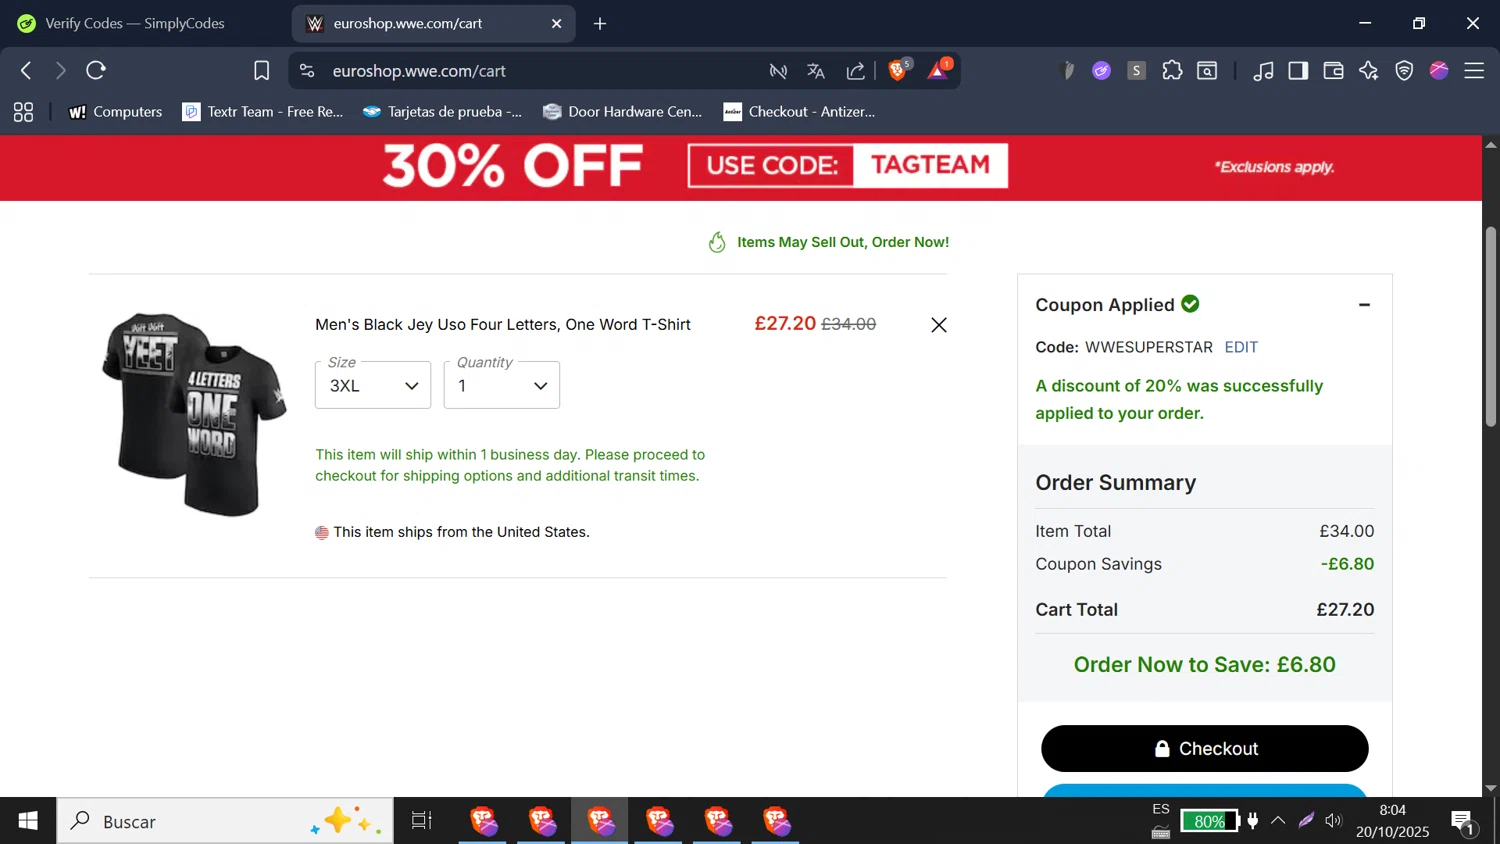This screenshot has width=1500, height=844.
Task: Open Leo AI sparkle icon
Action: pos(1369,70)
